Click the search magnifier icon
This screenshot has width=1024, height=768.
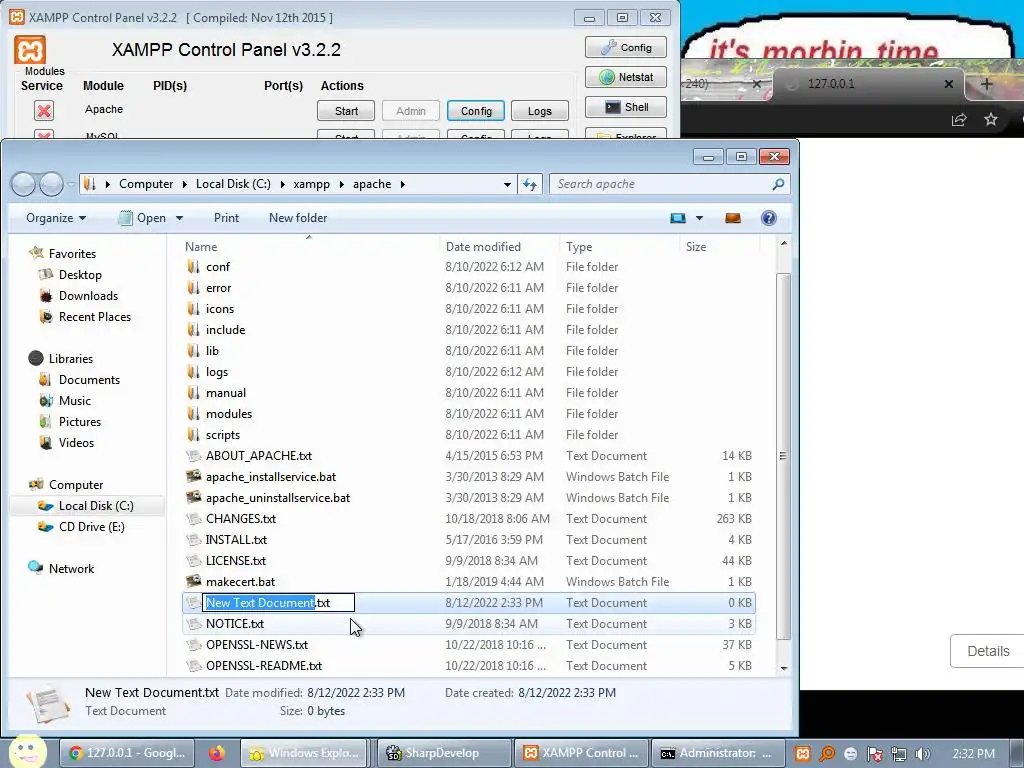(x=778, y=184)
